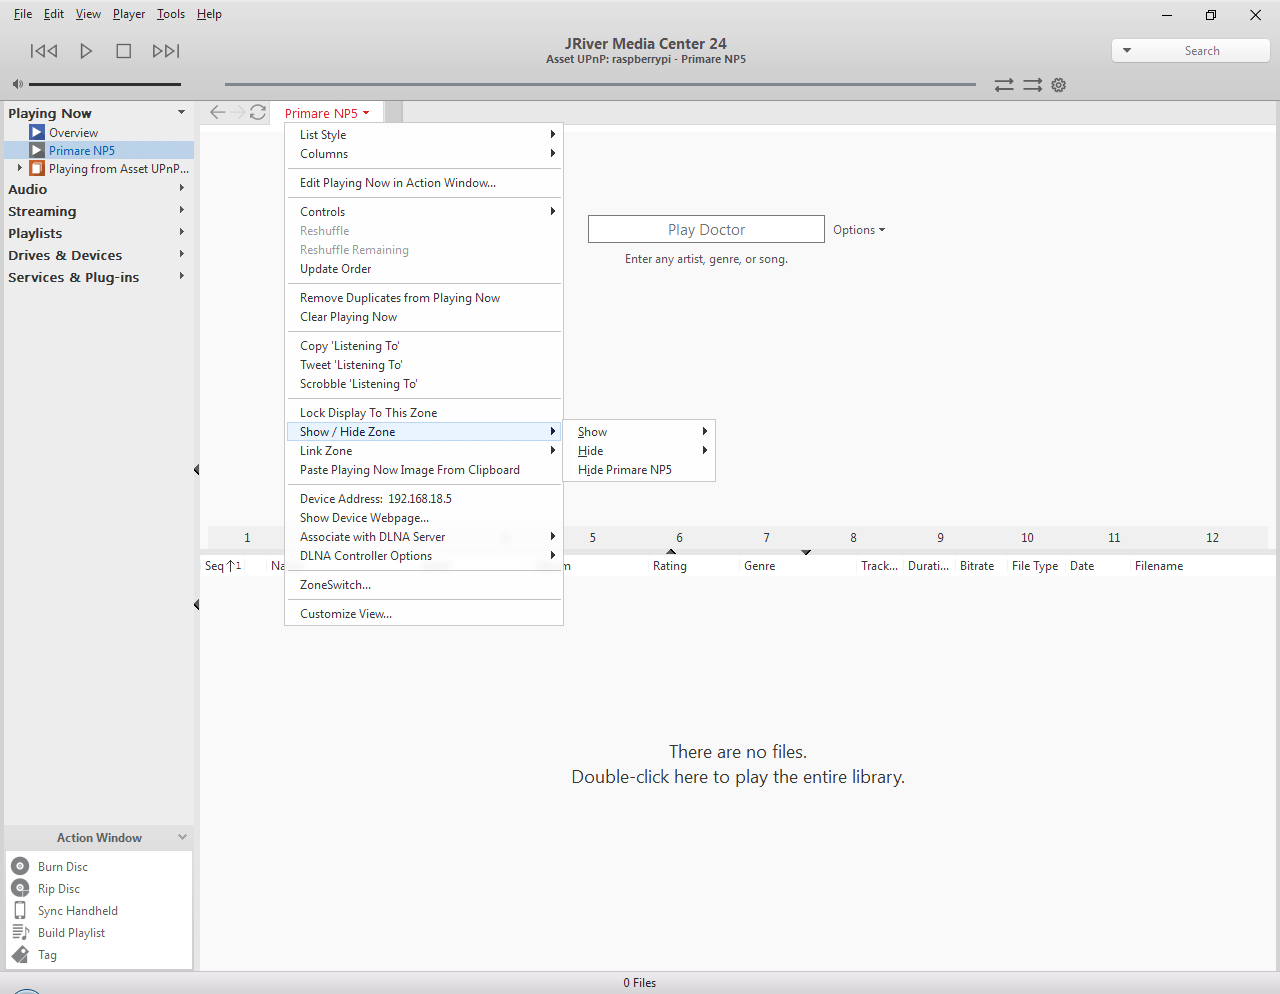
Task: Click the Previous track button
Action: pyautogui.click(x=44, y=51)
